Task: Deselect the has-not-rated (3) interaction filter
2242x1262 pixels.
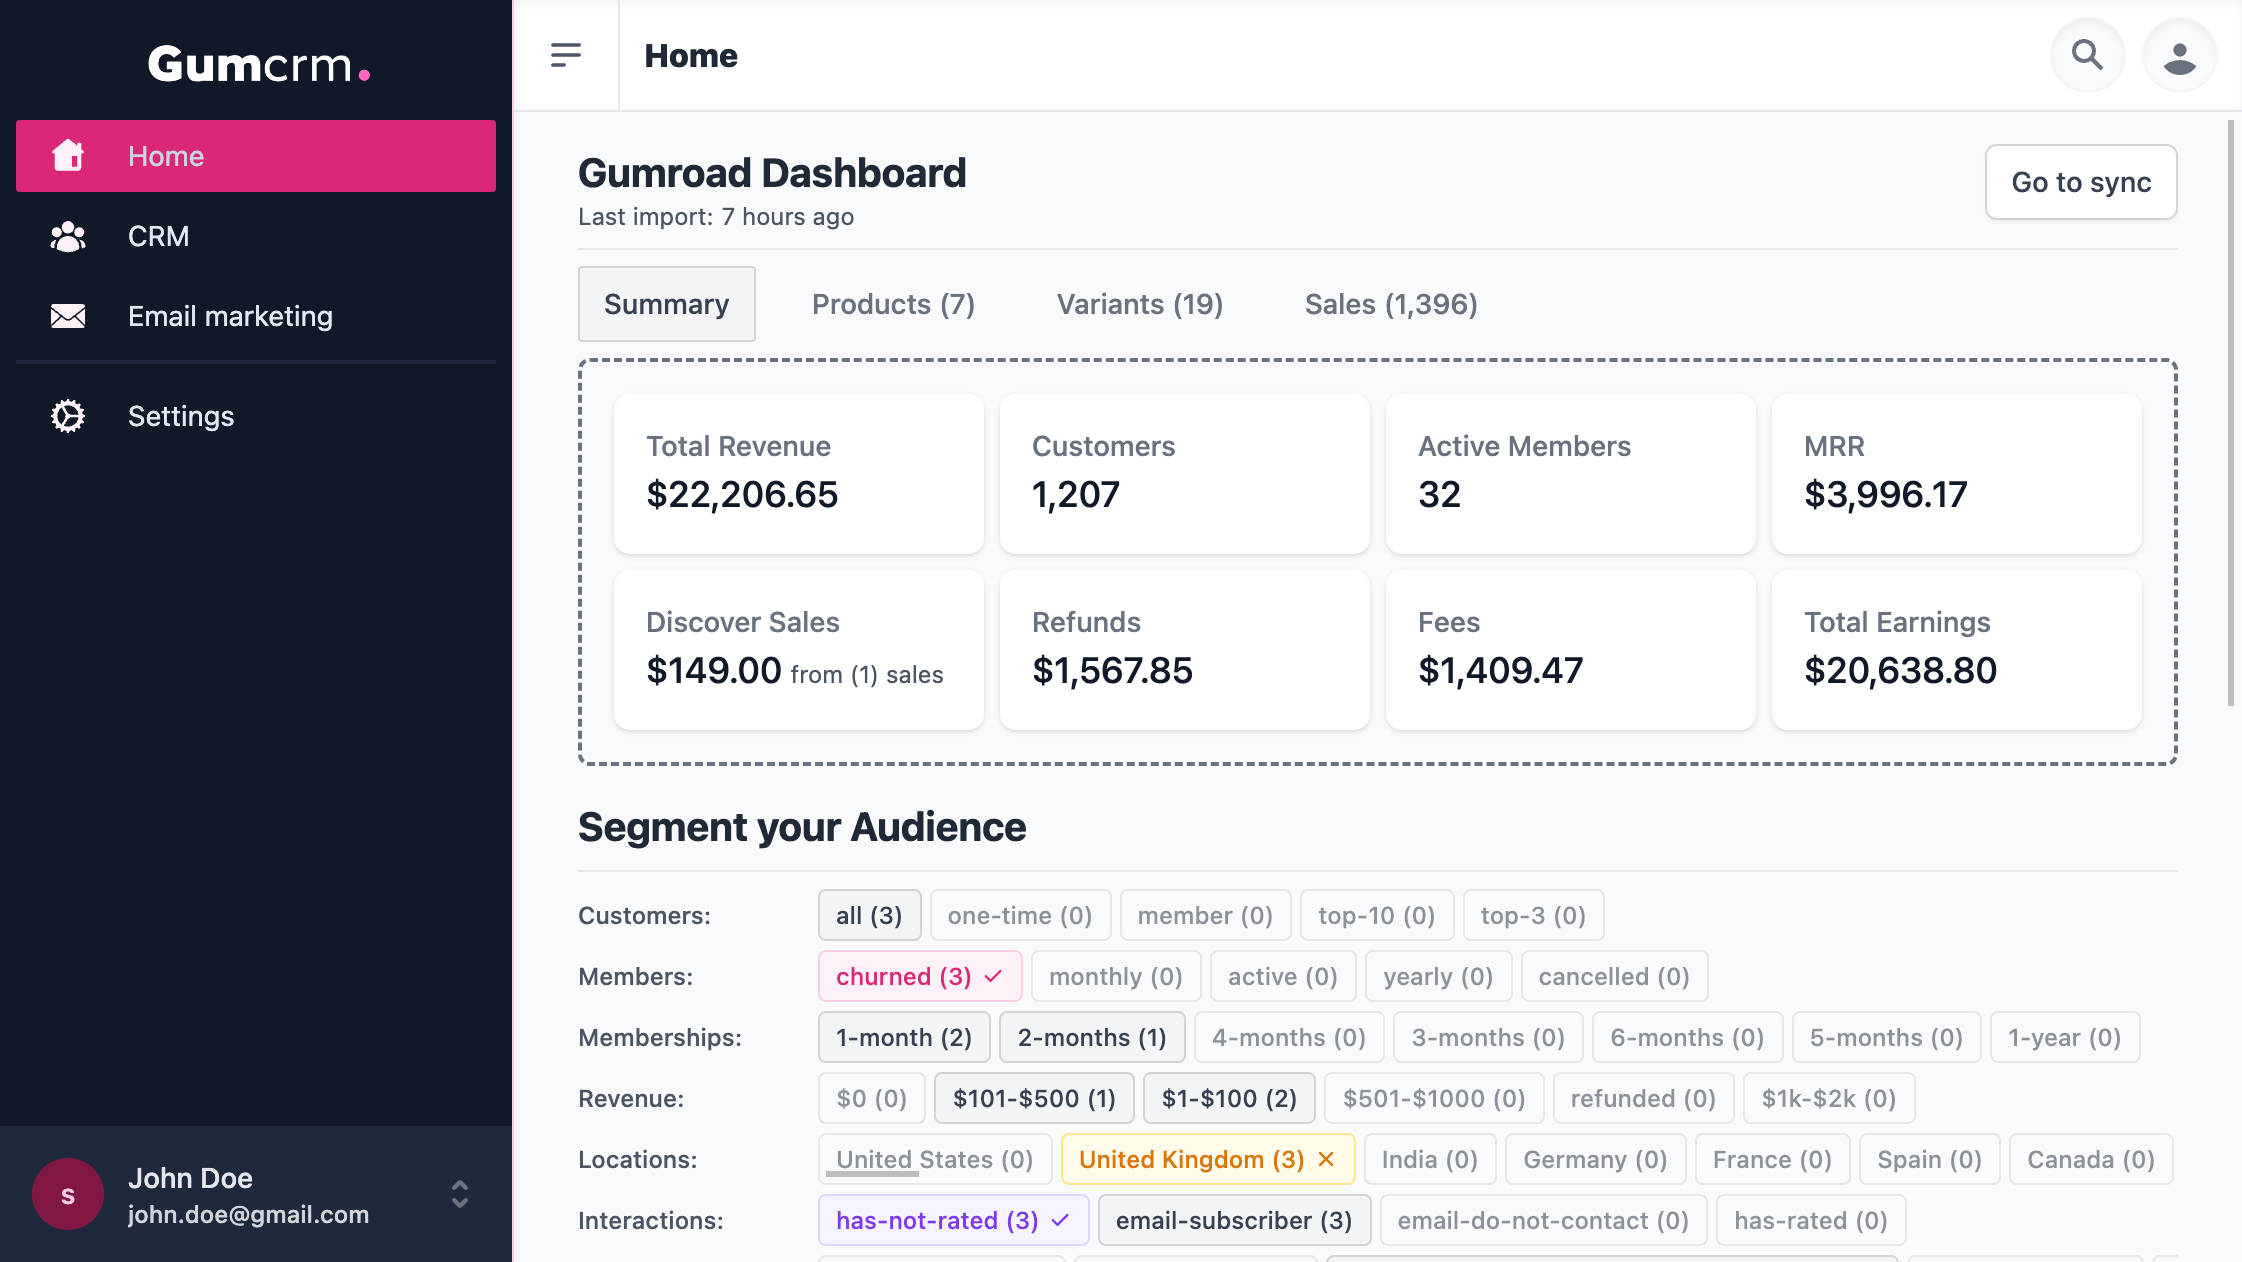Action: click(x=953, y=1220)
